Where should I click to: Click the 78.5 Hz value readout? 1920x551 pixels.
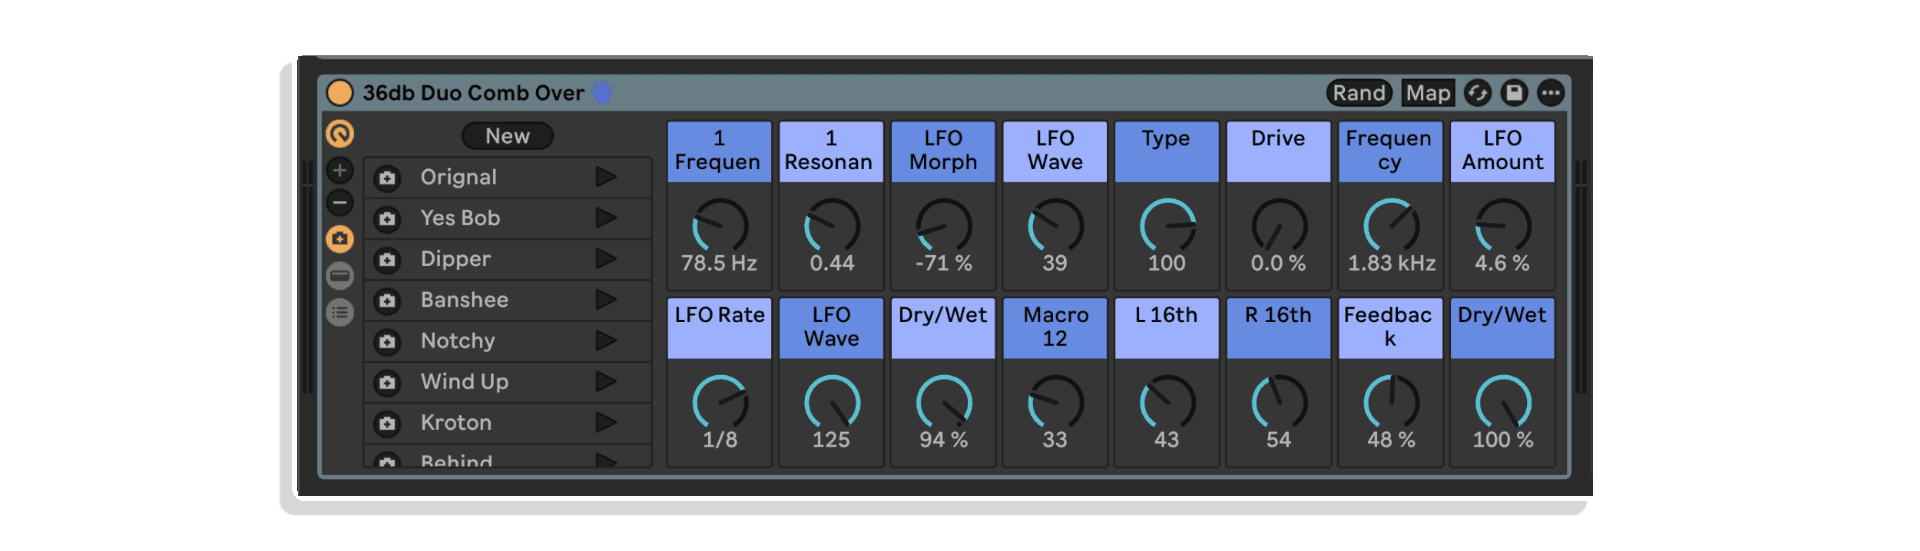click(719, 264)
